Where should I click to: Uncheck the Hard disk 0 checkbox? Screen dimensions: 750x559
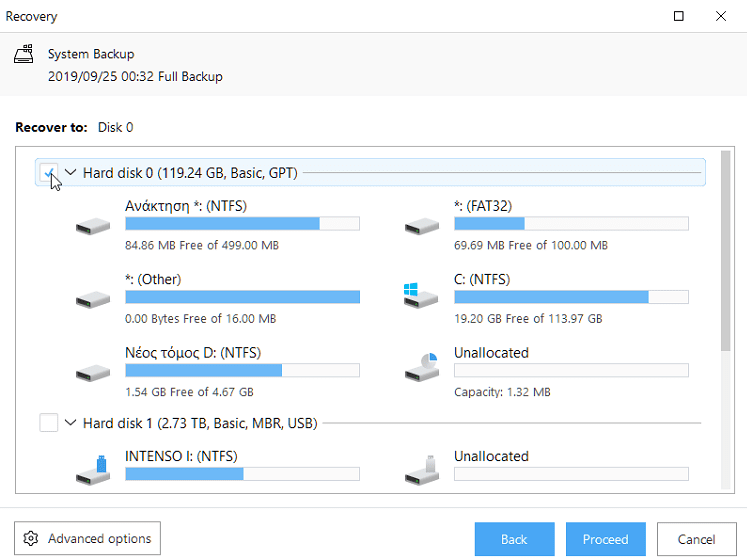[x=48, y=173]
